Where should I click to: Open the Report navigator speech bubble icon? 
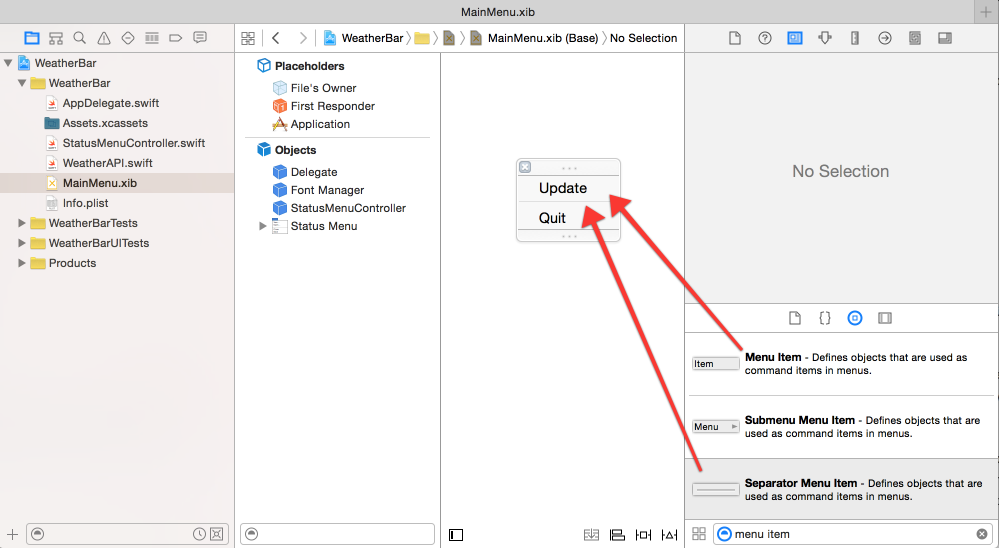click(x=200, y=38)
